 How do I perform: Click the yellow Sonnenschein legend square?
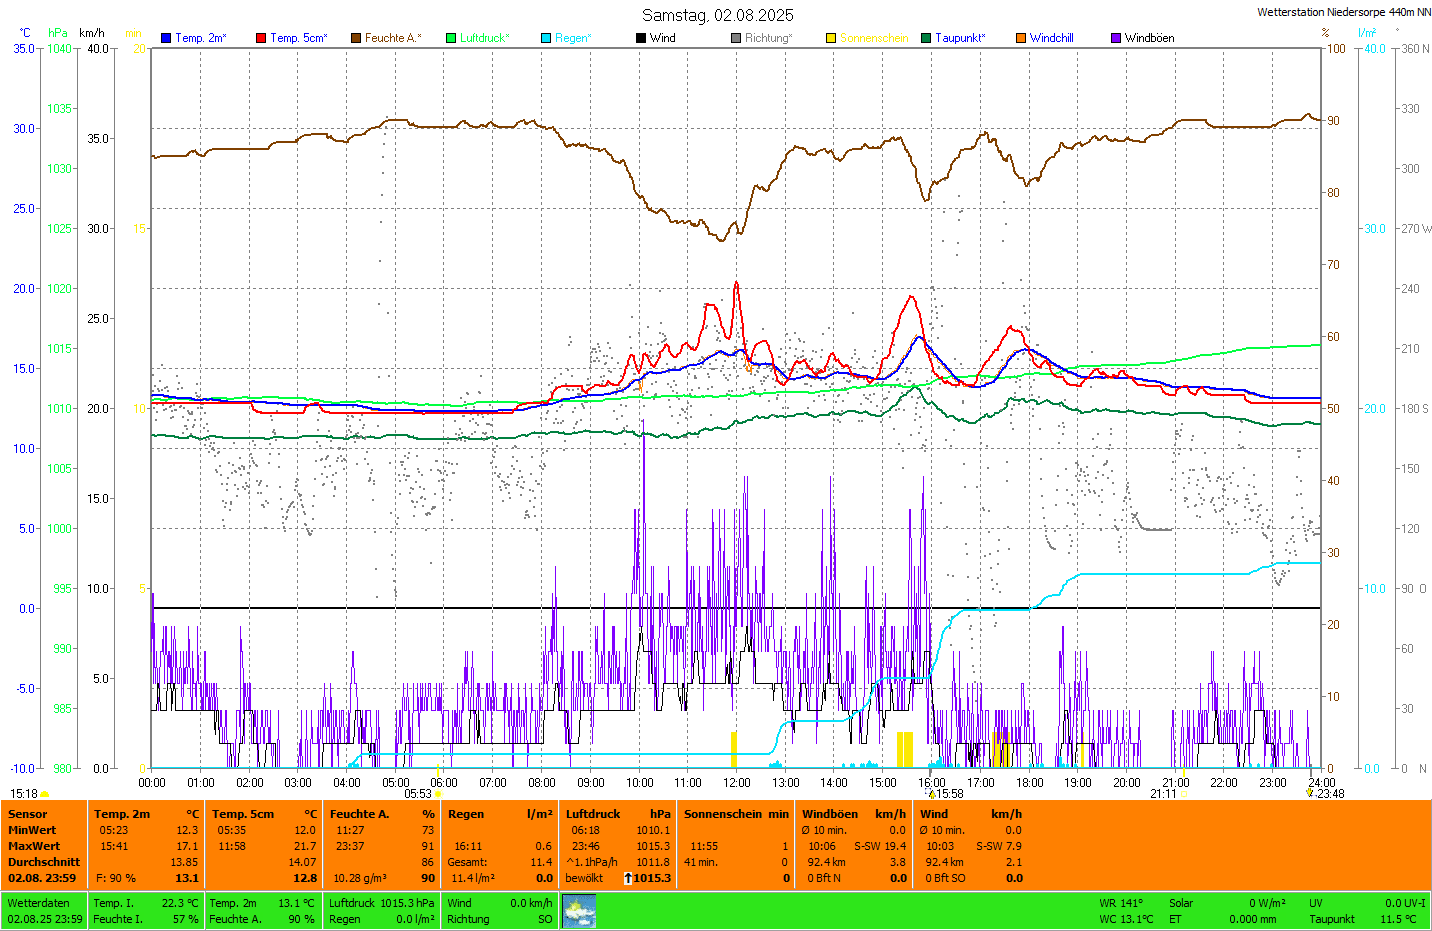831,38
